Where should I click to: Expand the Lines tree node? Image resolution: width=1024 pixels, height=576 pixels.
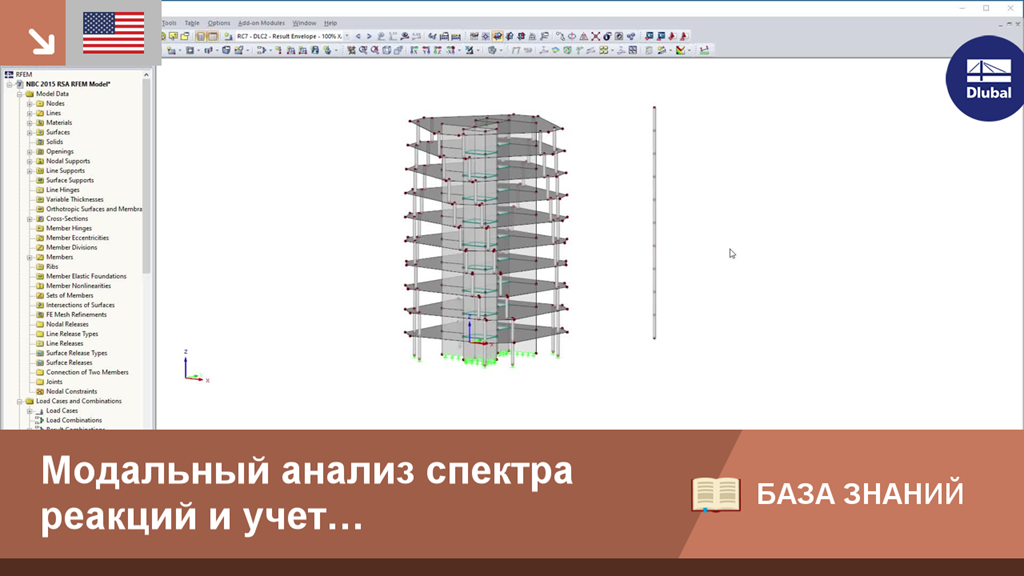click(29, 113)
